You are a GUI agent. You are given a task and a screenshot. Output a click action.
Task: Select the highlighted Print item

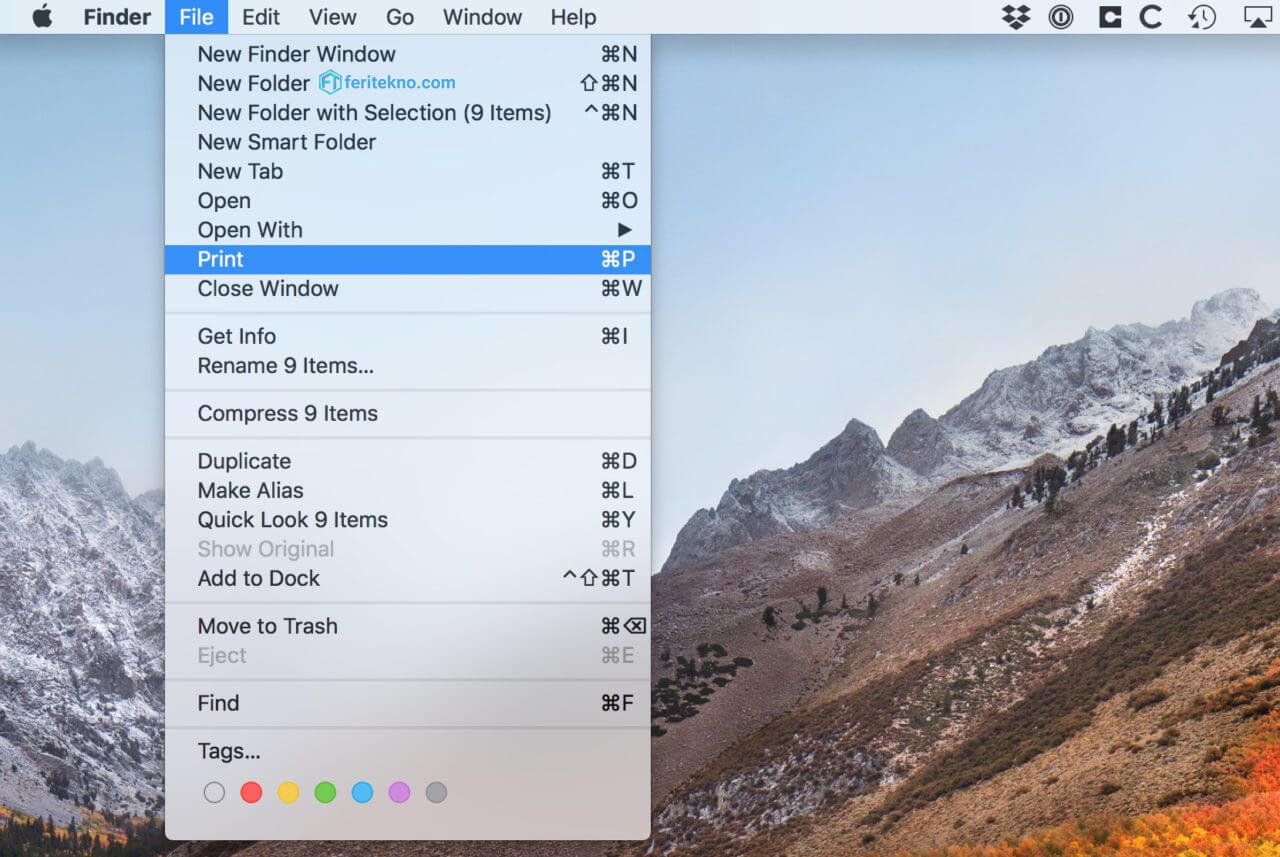408,259
